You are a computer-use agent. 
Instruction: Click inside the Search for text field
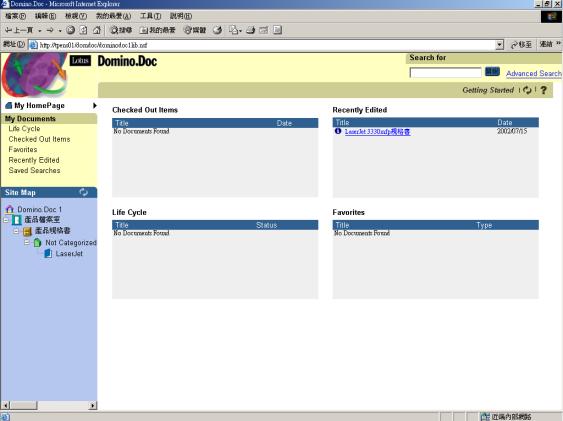pyautogui.click(x=445, y=72)
